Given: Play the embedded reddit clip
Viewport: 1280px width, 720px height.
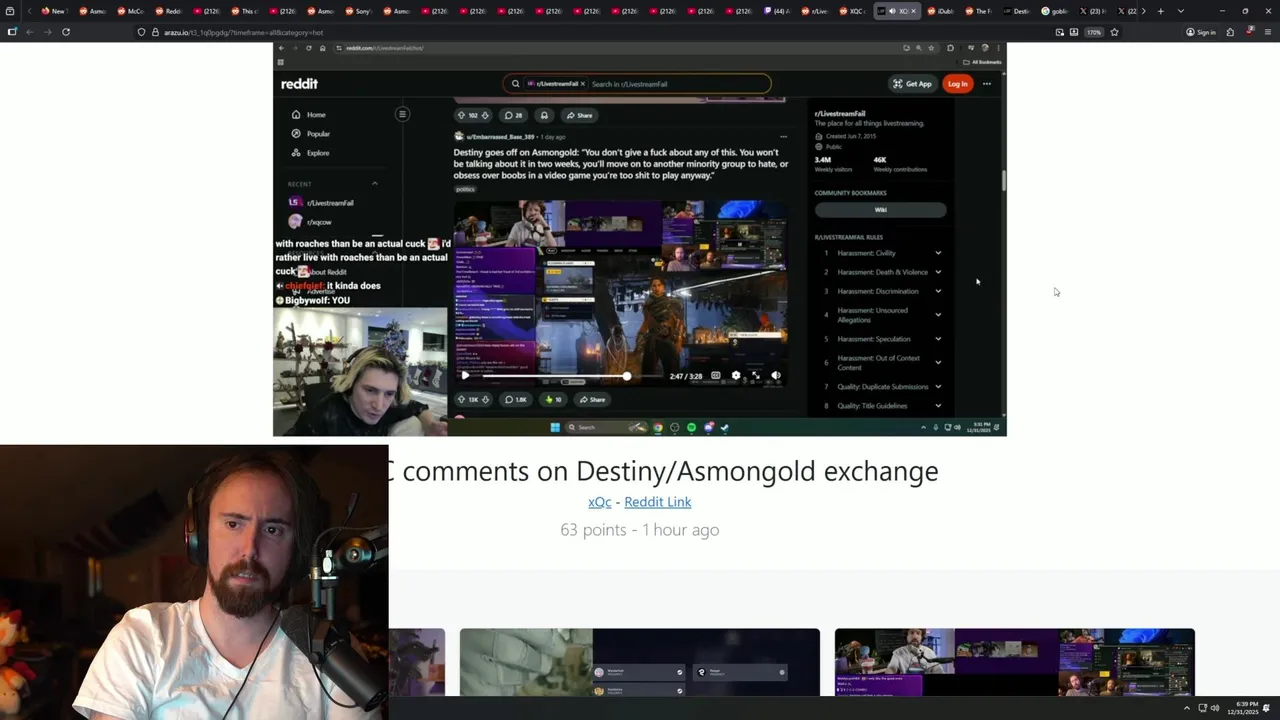Looking at the screenshot, I should coord(465,376).
